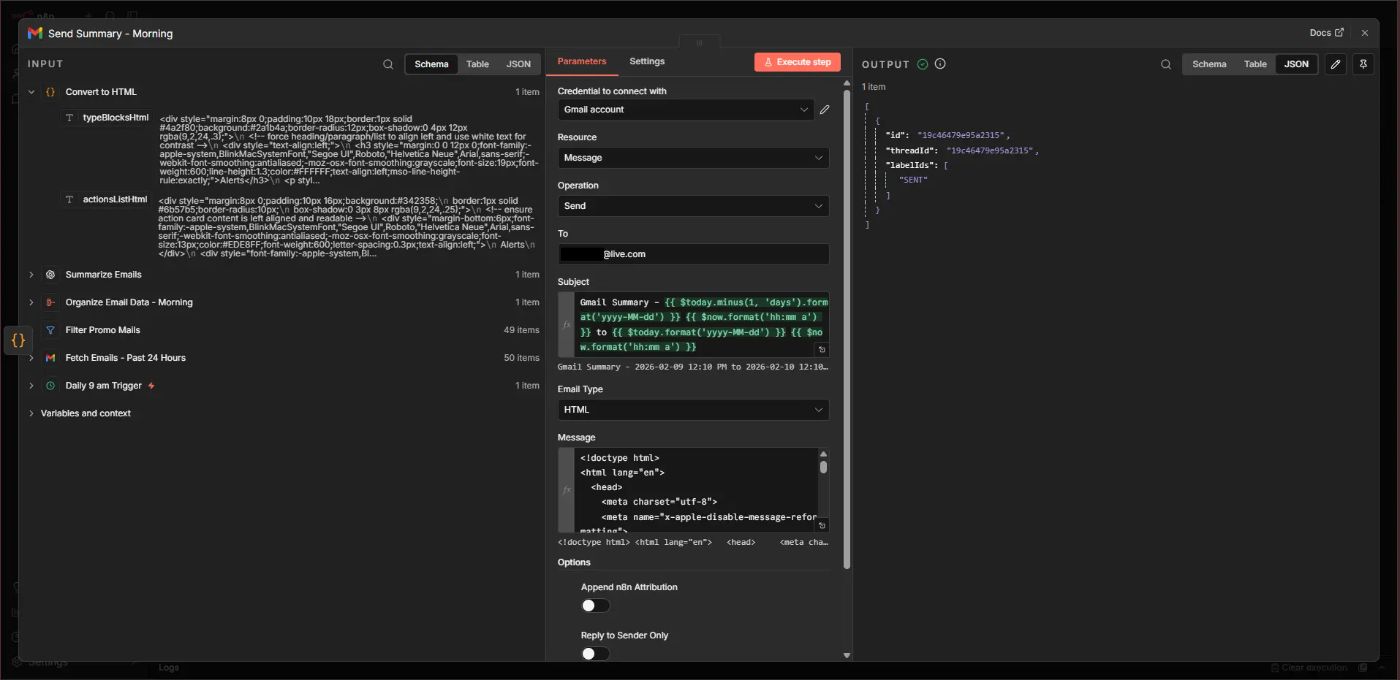Screen dimensions: 1400x680
Task: Click the To email address field
Action: coord(693,254)
